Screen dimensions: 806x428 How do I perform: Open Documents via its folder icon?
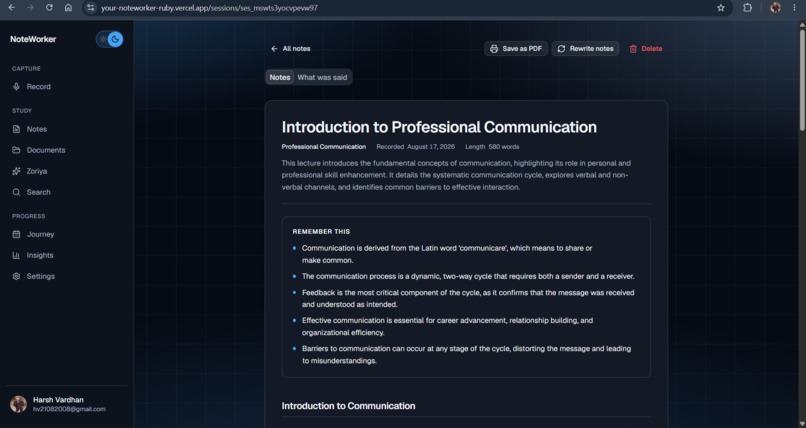(16, 150)
